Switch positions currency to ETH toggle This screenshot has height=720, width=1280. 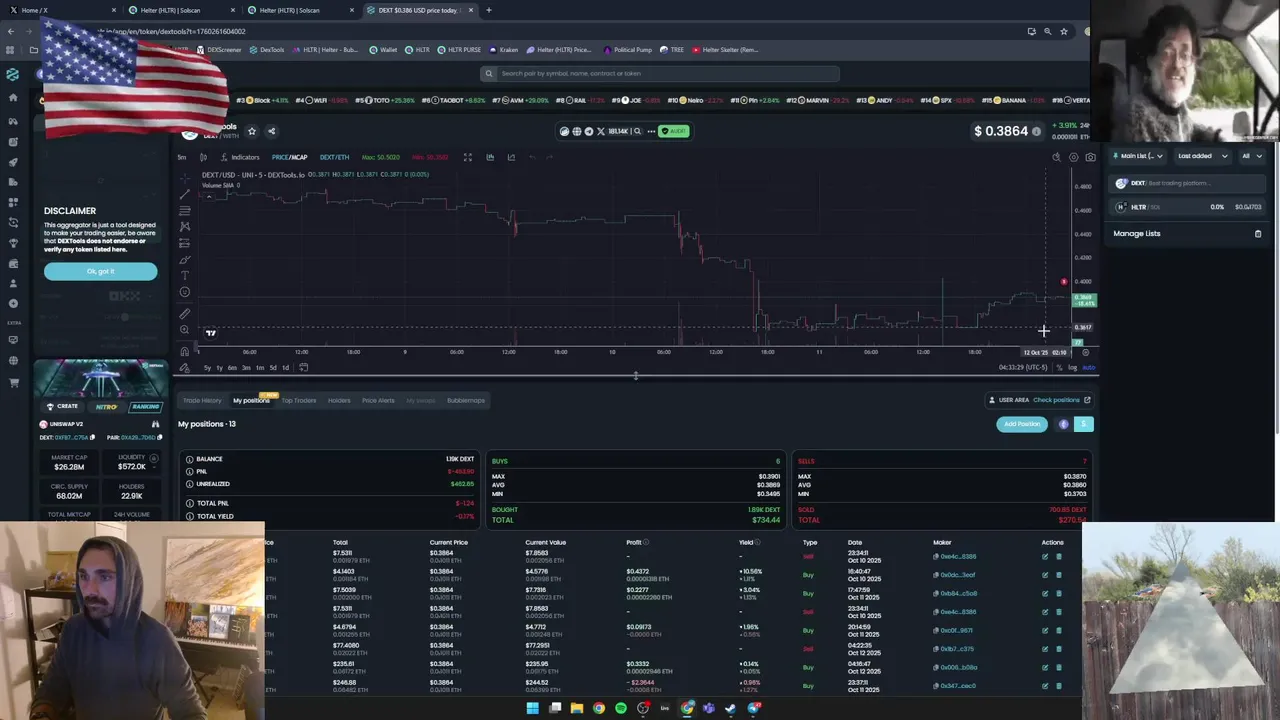click(x=1064, y=424)
